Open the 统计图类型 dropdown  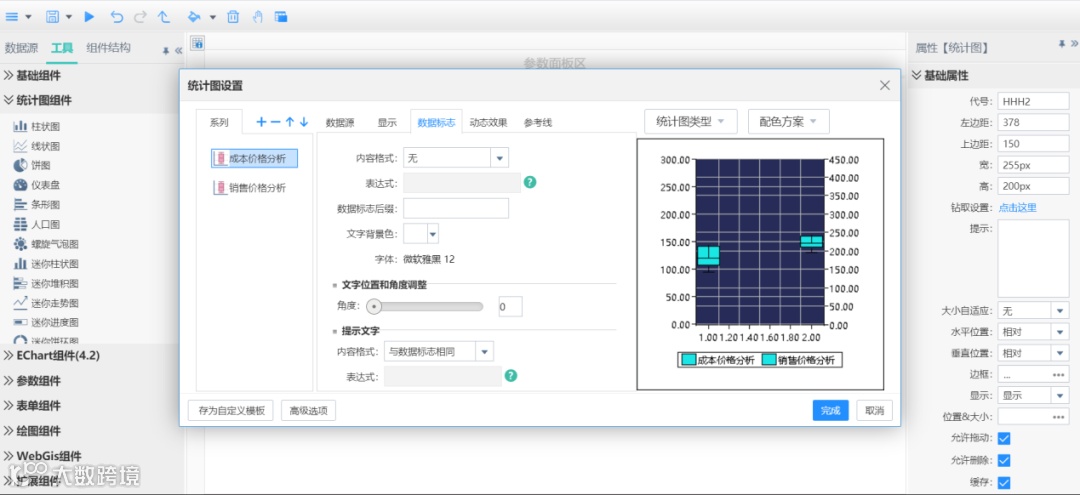coord(691,122)
